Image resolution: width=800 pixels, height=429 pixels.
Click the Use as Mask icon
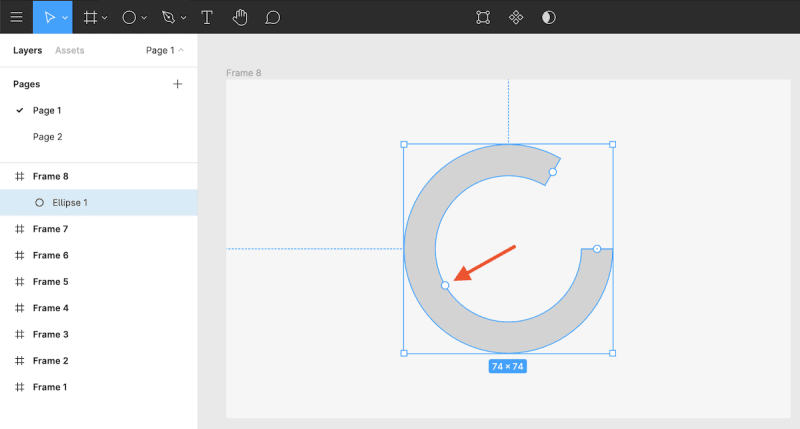[x=548, y=17]
